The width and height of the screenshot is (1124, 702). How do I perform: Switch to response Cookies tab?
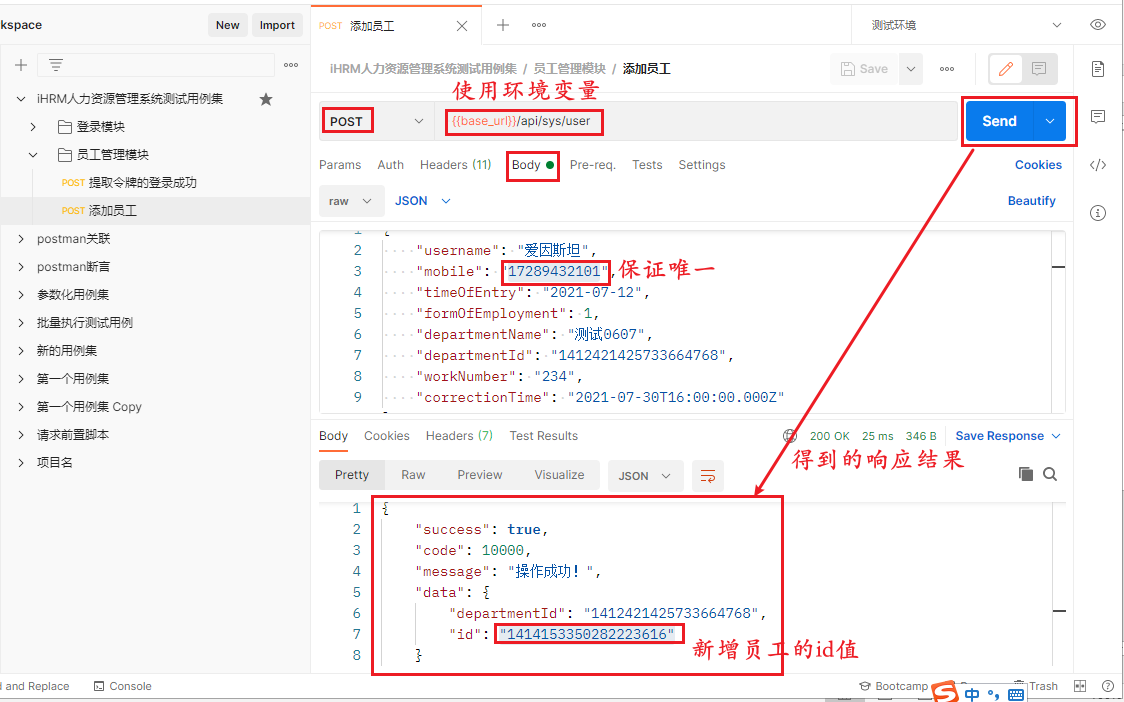[x=386, y=436]
